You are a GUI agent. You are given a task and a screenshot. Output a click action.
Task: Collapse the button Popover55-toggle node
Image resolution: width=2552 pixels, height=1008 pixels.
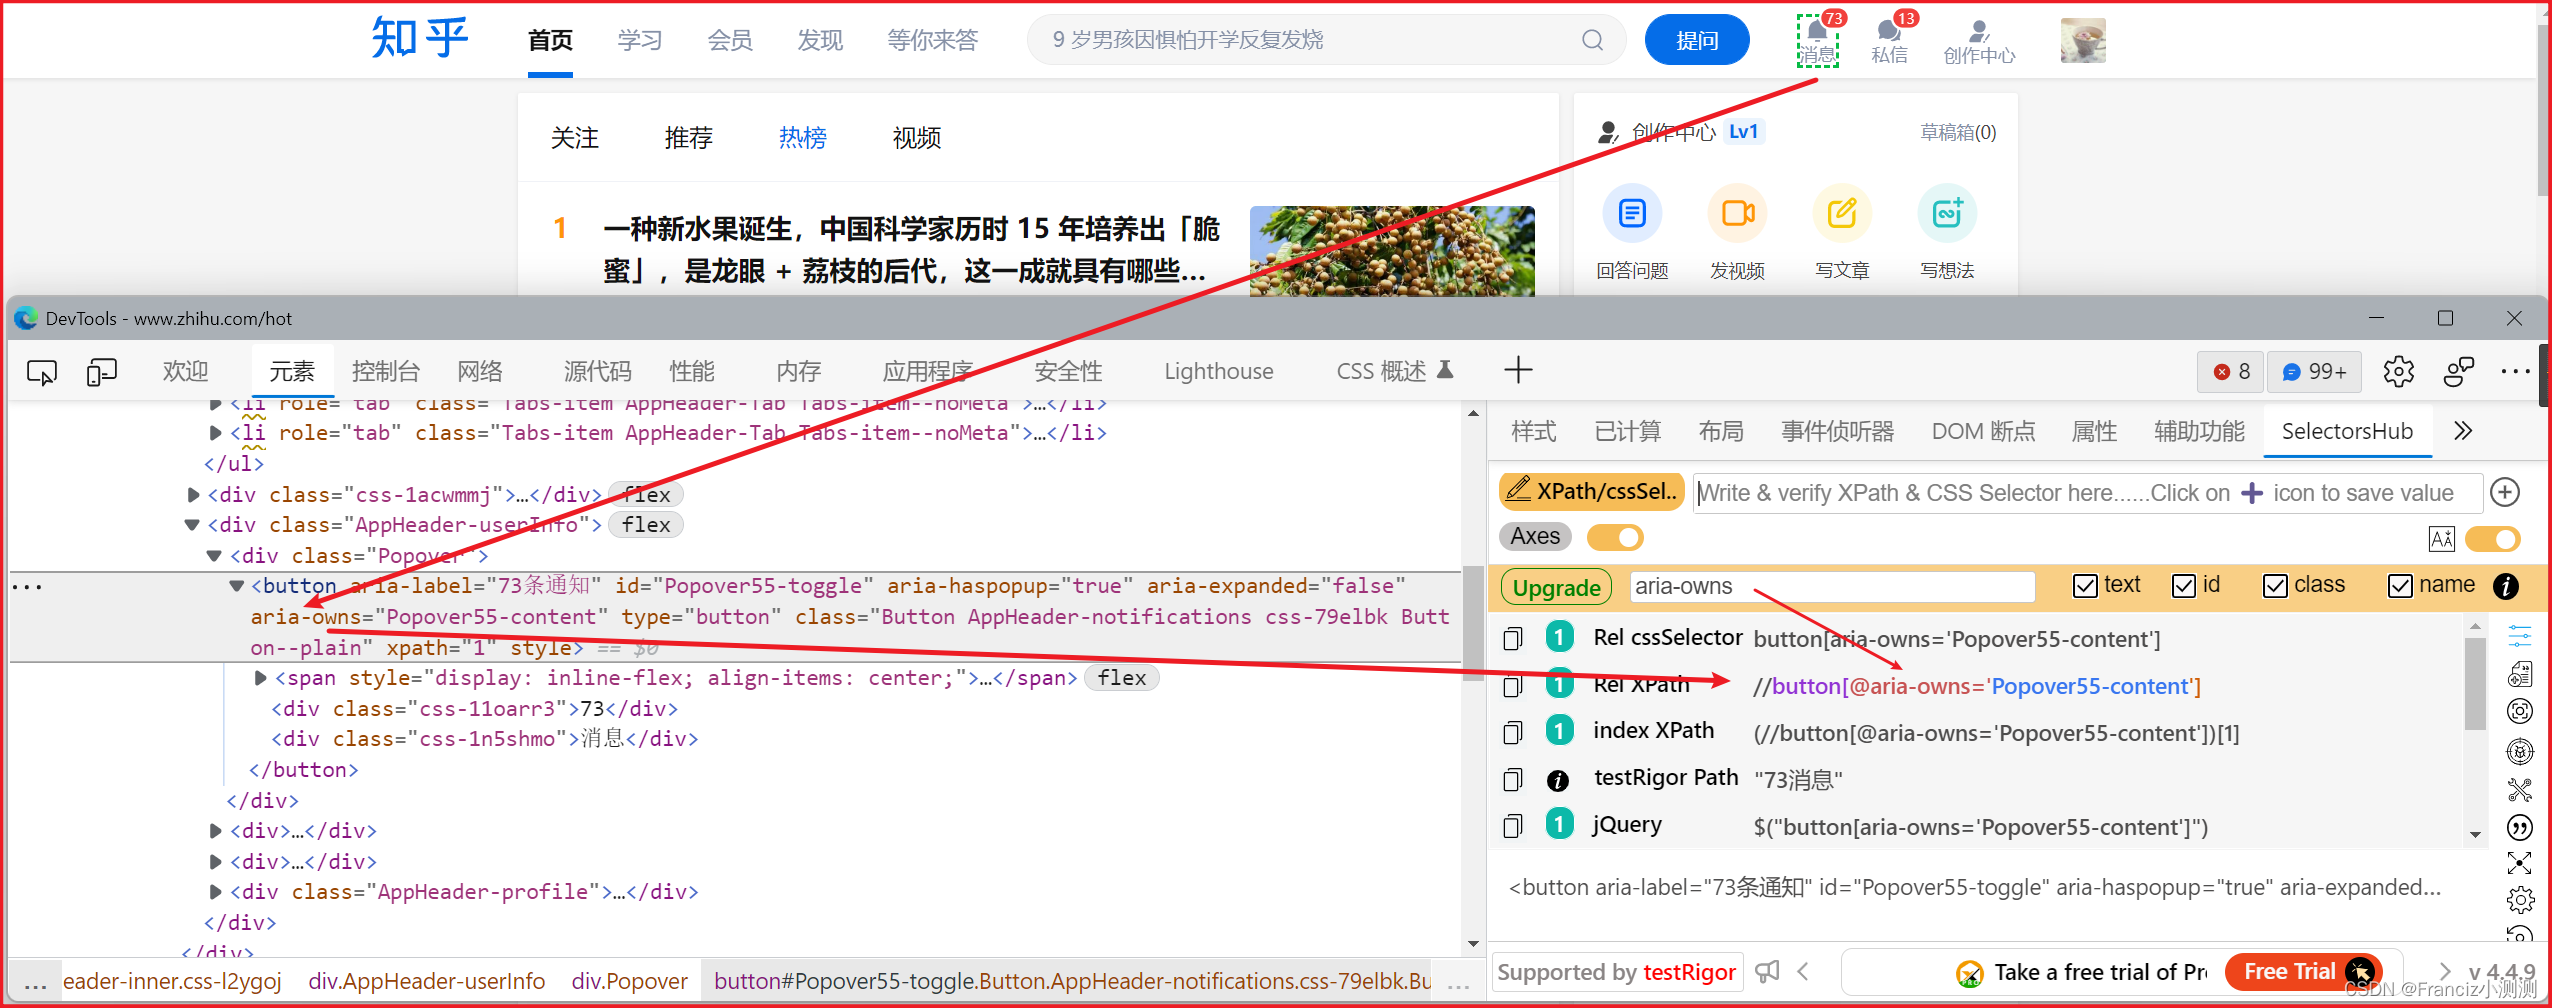click(x=237, y=586)
